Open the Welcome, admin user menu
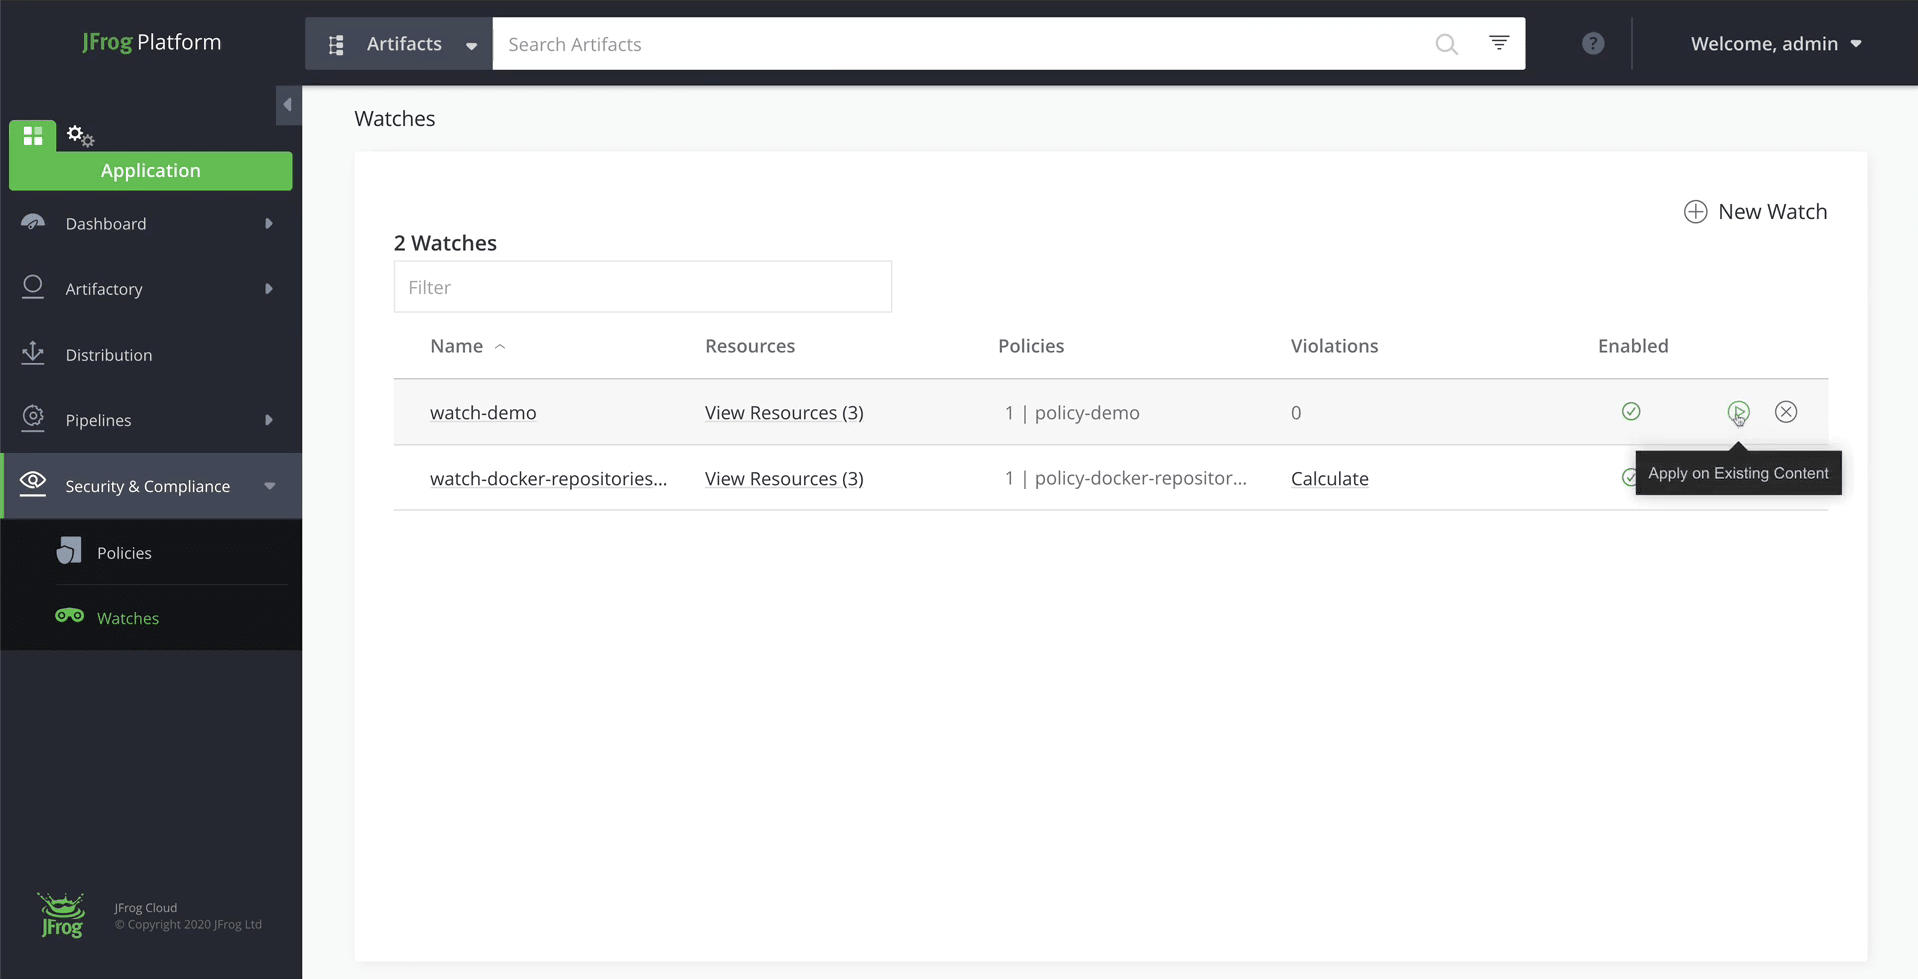Viewport: 1918px width, 979px height. pyautogui.click(x=1776, y=44)
